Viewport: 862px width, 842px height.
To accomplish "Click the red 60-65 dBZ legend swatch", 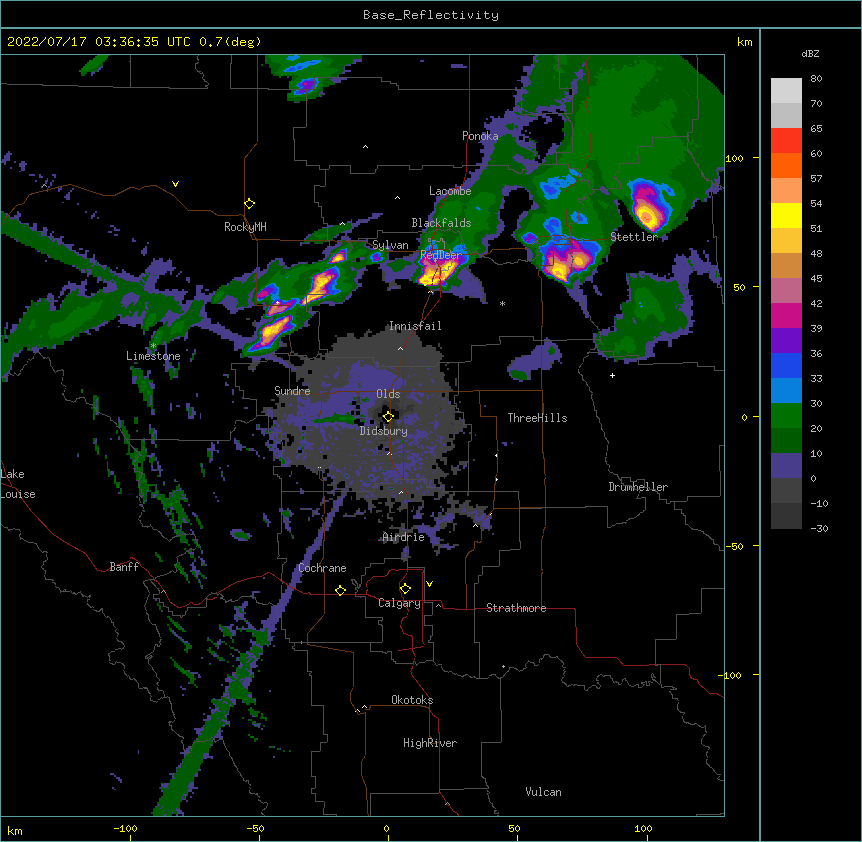I will [x=786, y=140].
